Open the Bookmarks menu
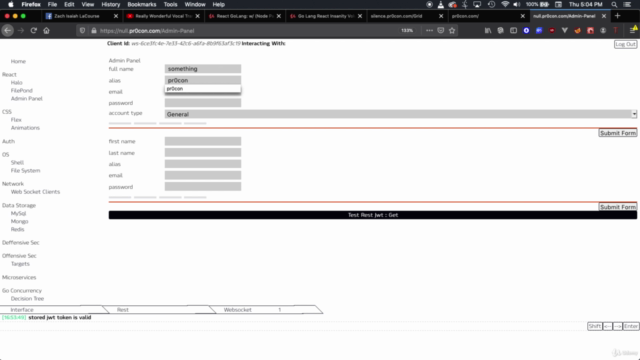Viewport: 640px width, 360px height. click(x=142, y=4)
